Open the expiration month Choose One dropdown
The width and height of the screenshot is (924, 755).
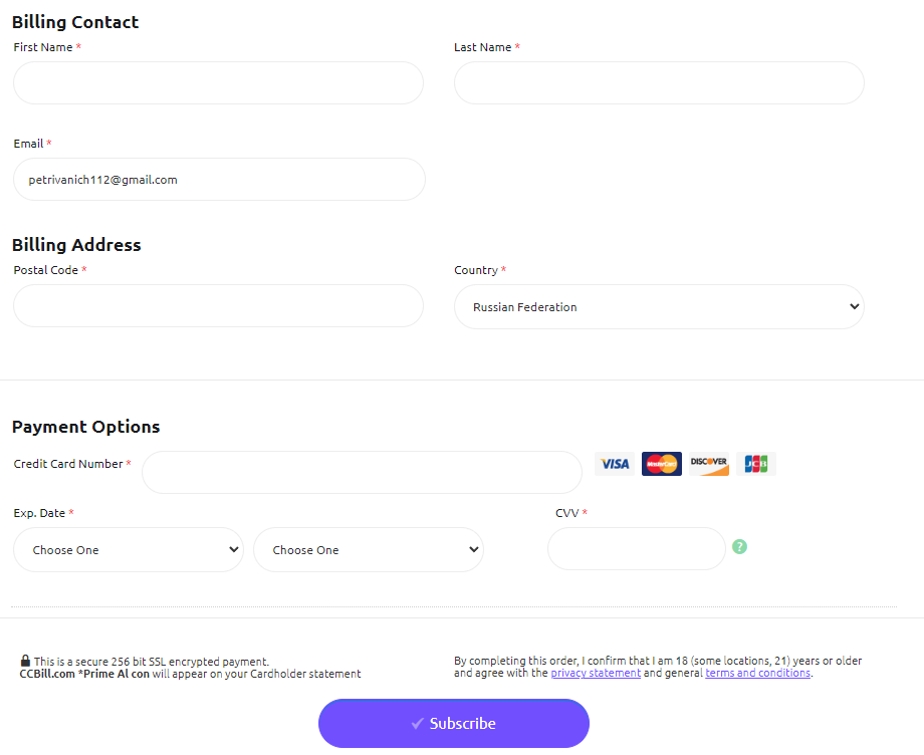pyautogui.click(x=128, y=549)
